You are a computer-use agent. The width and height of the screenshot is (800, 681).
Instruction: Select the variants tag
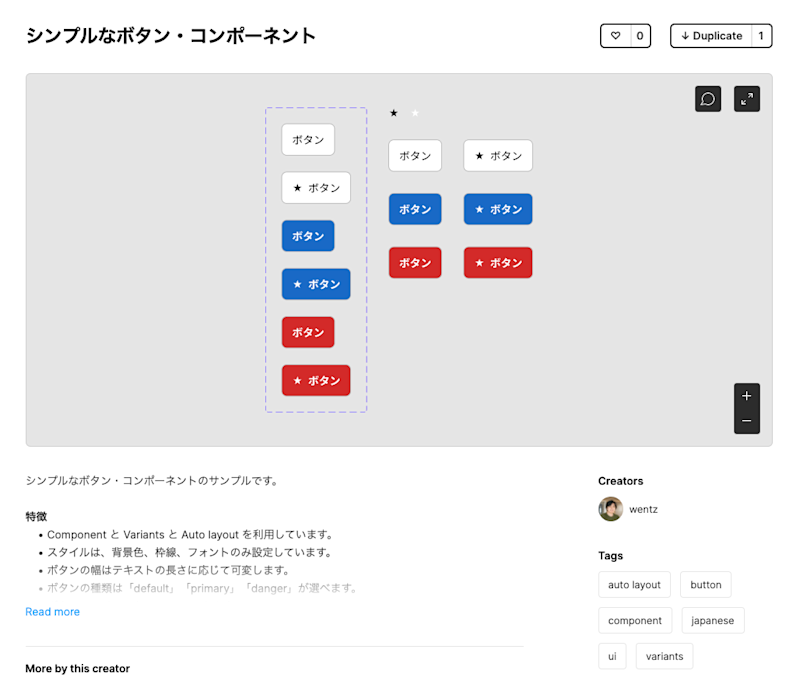point(664,656)
